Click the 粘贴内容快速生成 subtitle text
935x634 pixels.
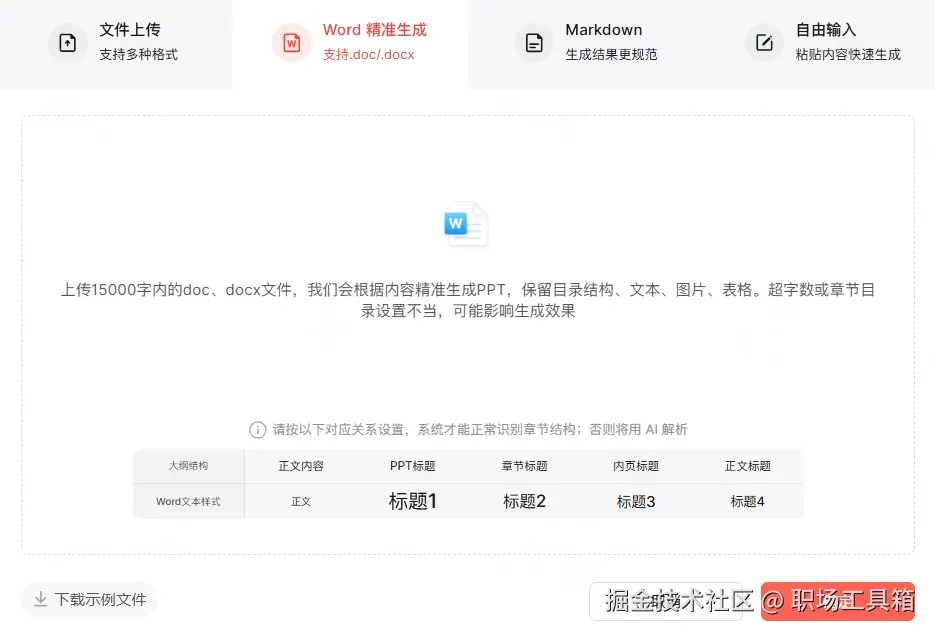[848, 54]
